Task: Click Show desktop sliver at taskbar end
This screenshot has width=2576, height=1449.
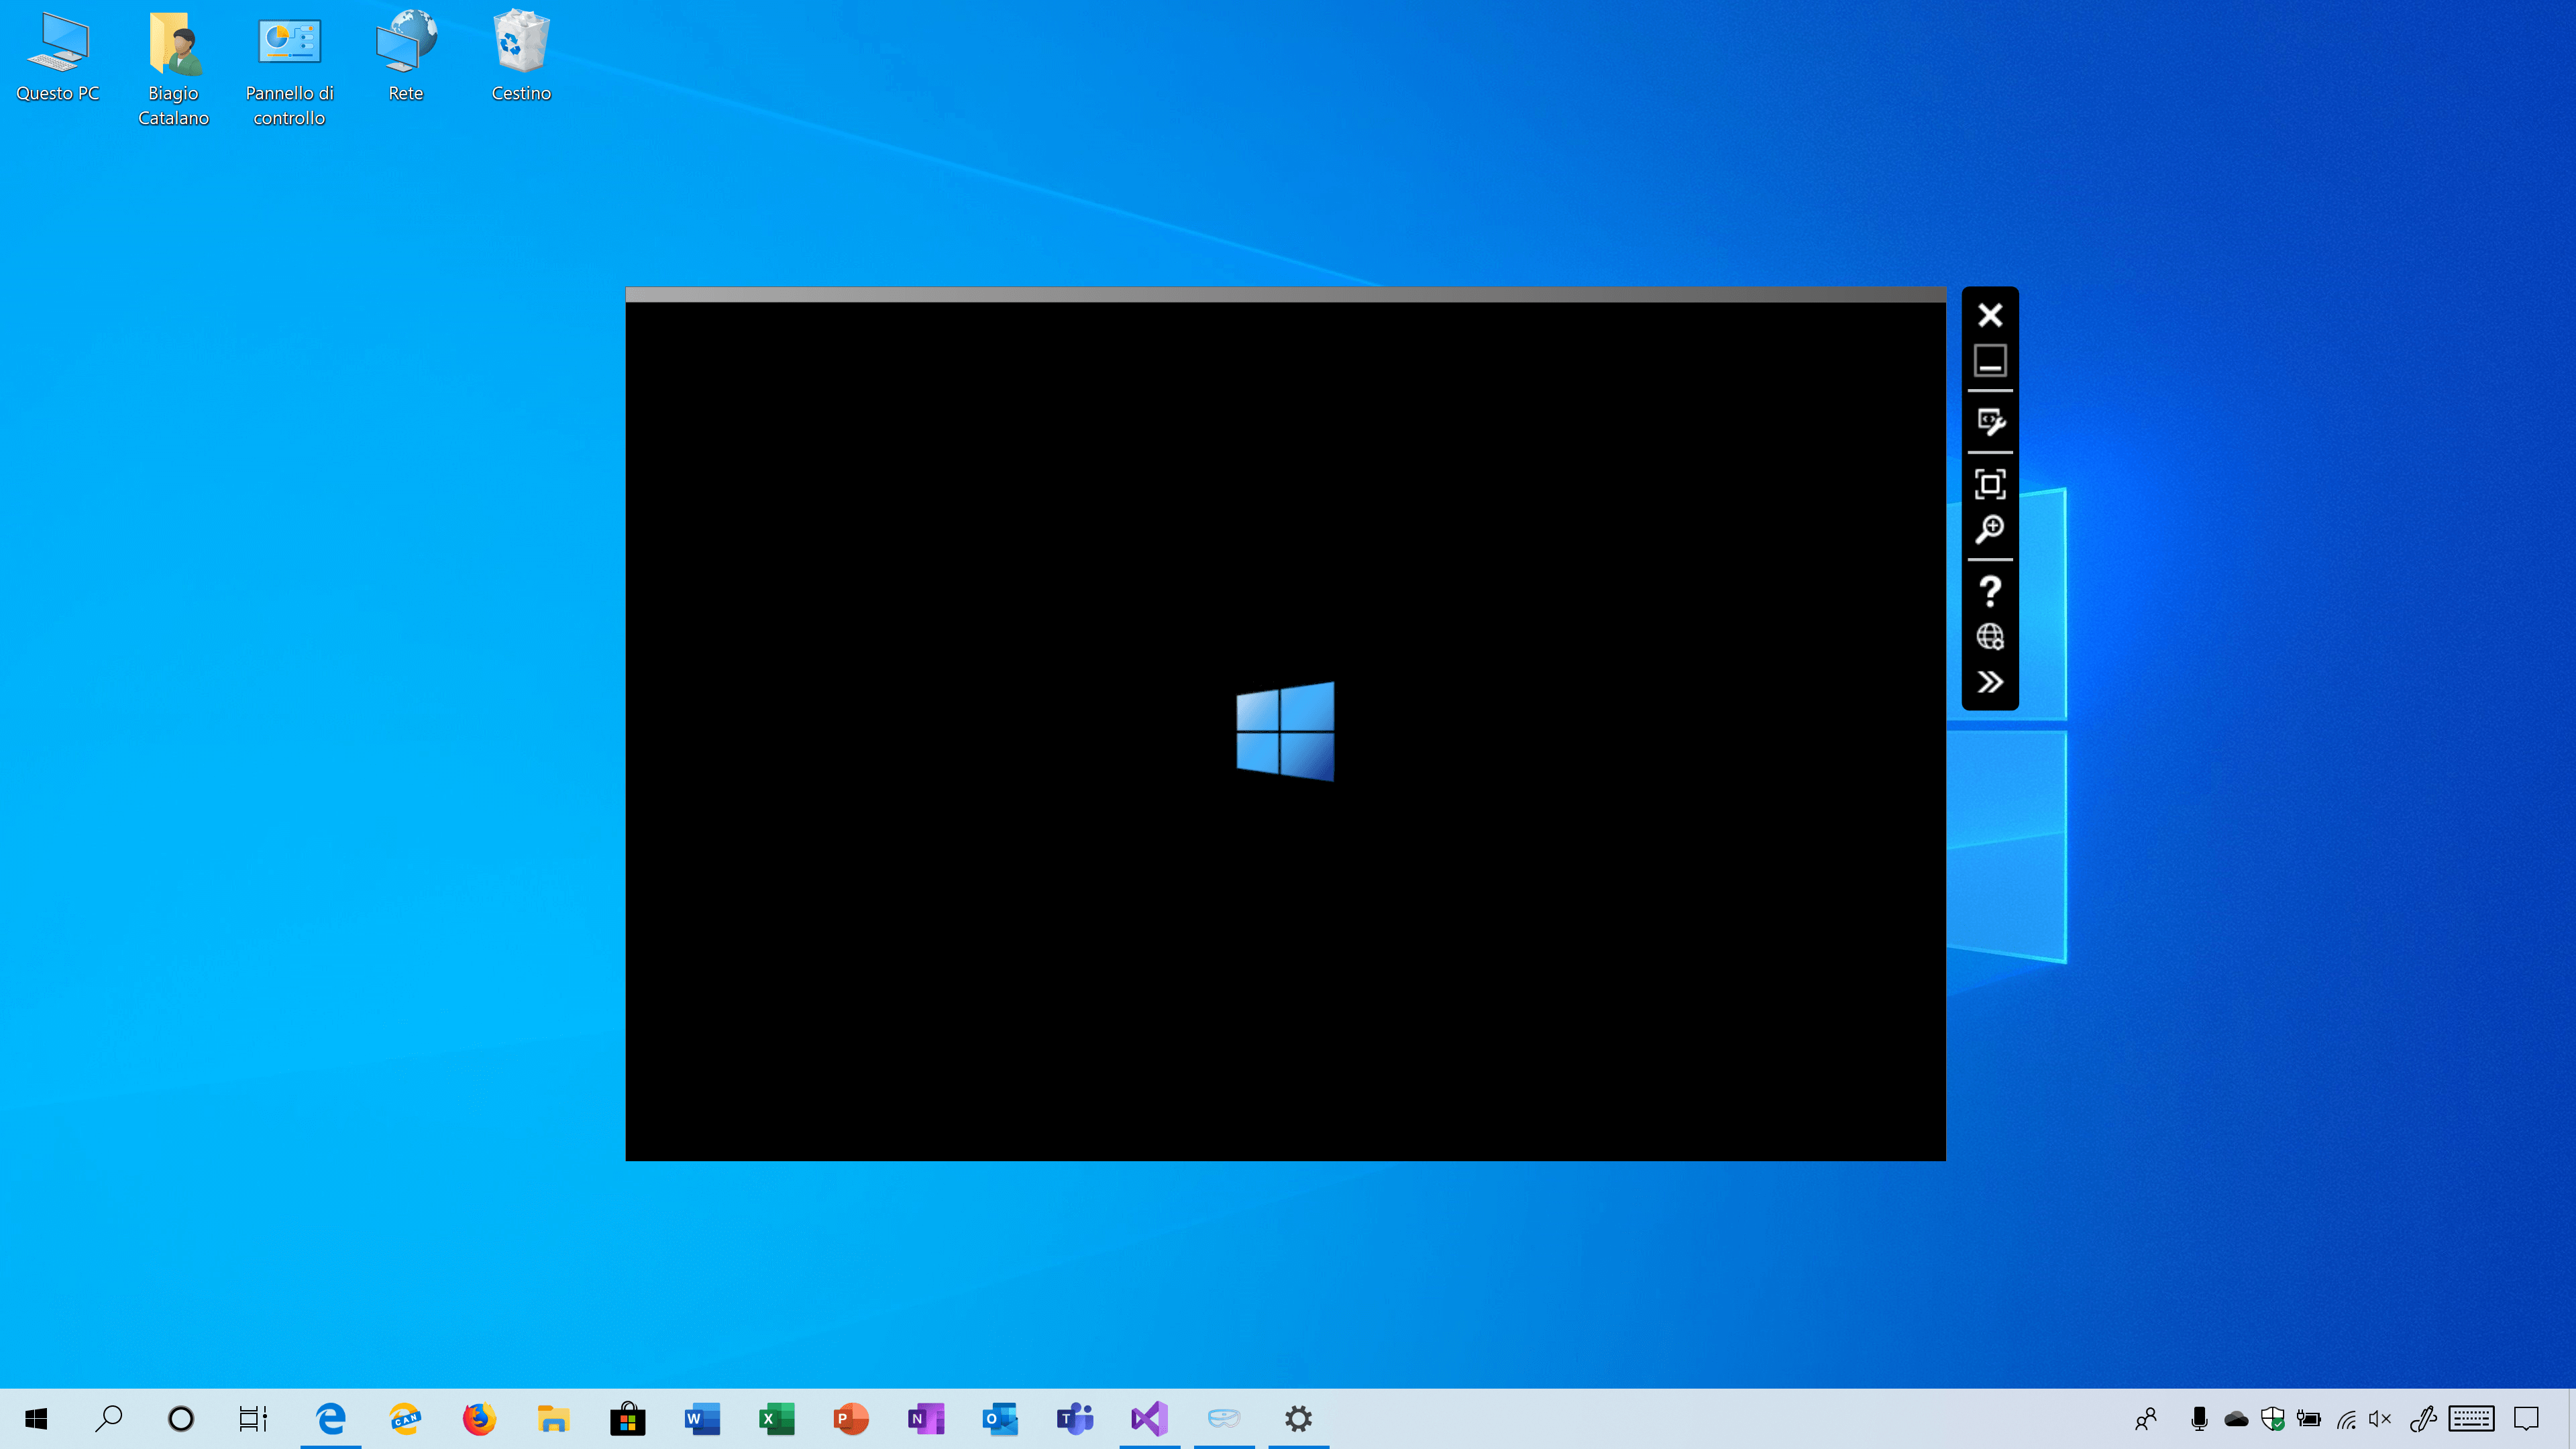Action: [x=2572, y=1418]
